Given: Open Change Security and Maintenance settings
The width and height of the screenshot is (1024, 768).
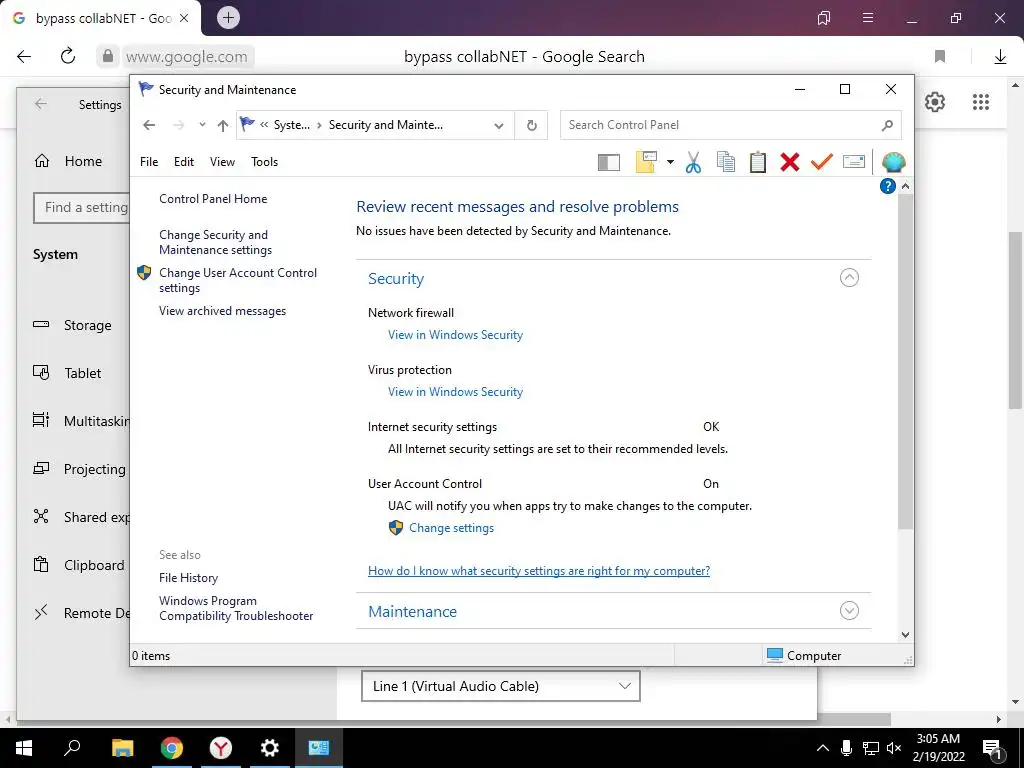Looking at the screenshot, I should (216, 242).
